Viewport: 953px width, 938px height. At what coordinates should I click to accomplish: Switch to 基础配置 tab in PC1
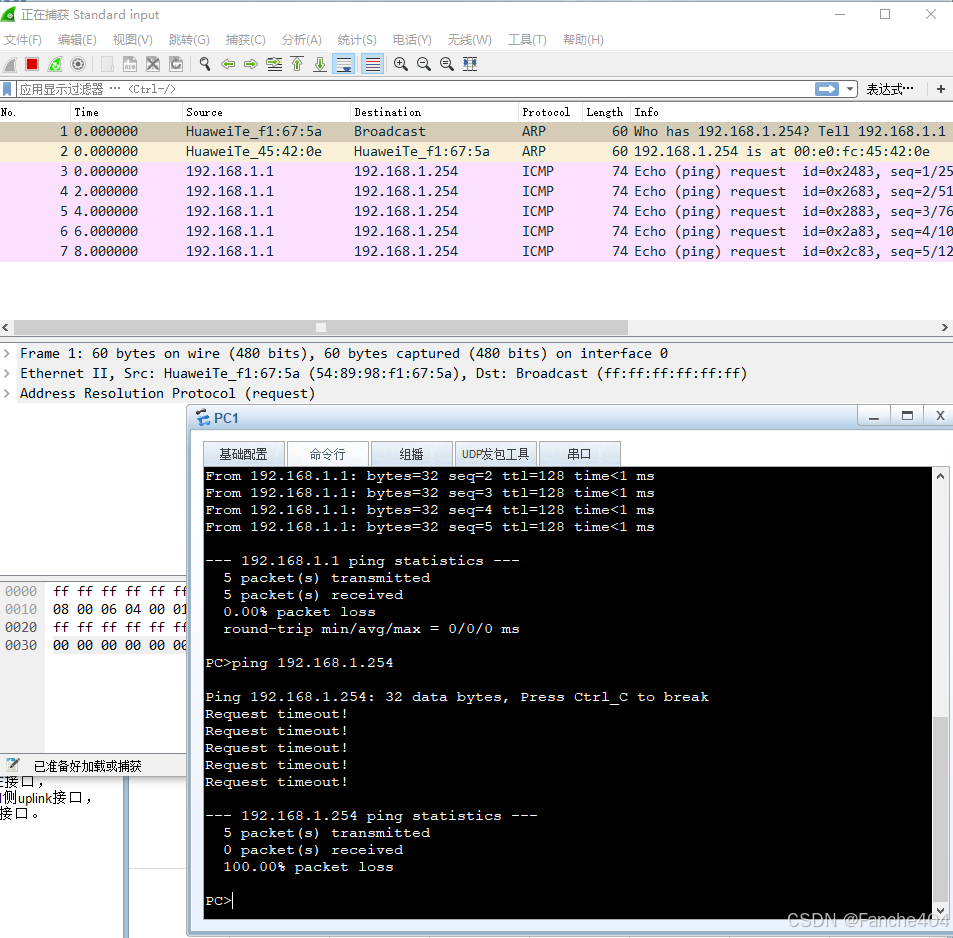[x=243, y=454]
